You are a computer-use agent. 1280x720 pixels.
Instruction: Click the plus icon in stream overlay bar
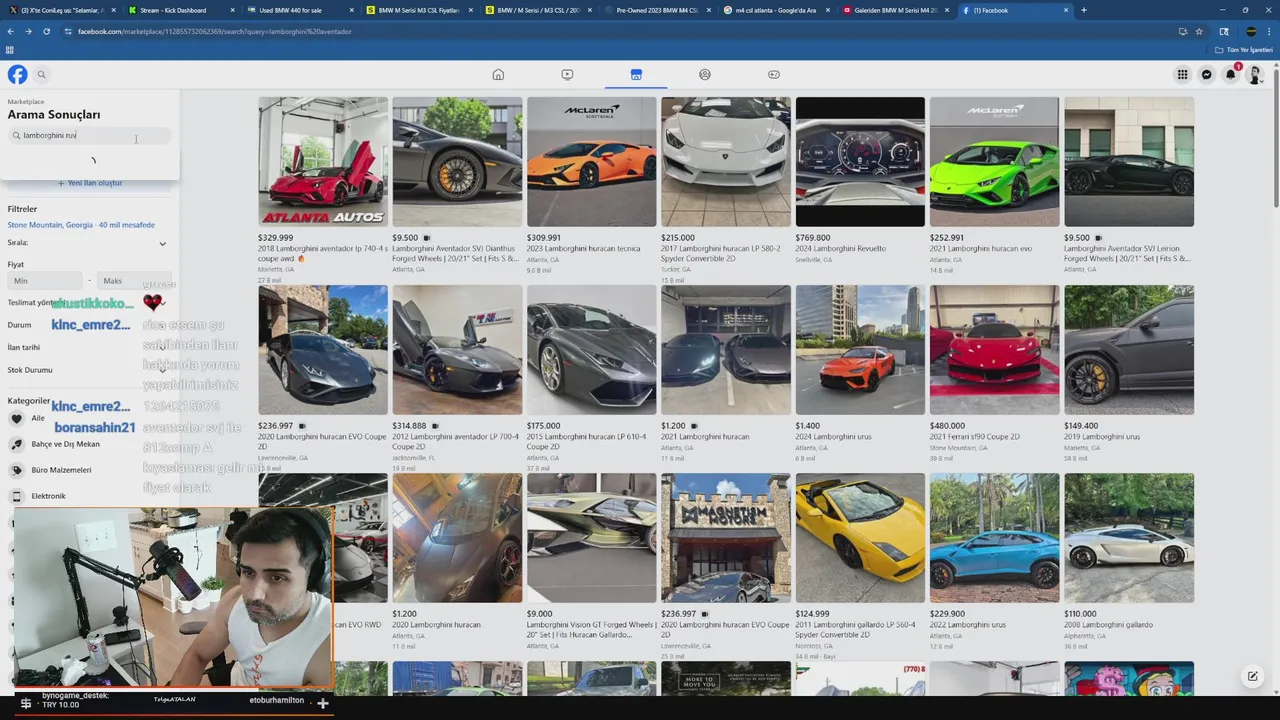(x=322, y=702)
